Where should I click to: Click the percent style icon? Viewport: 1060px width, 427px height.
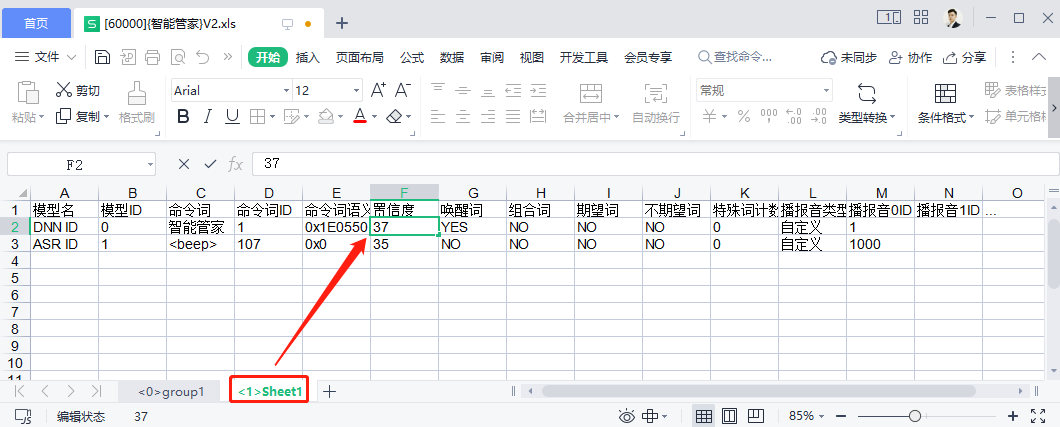point(743,117)
